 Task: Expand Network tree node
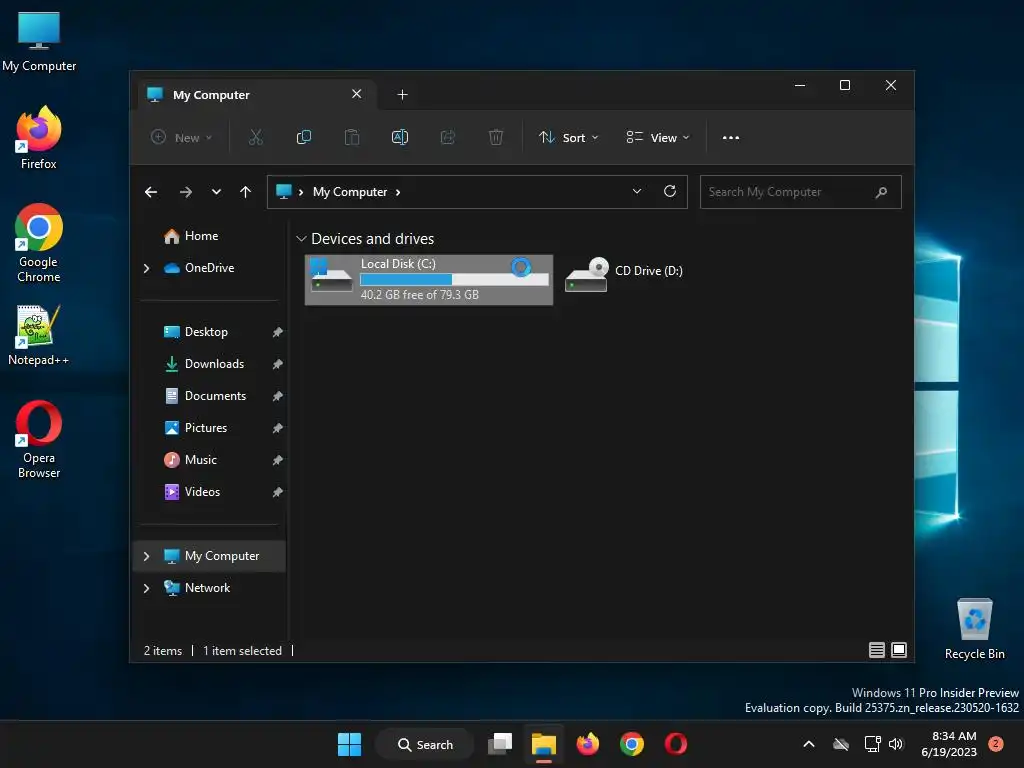[146, 588]
